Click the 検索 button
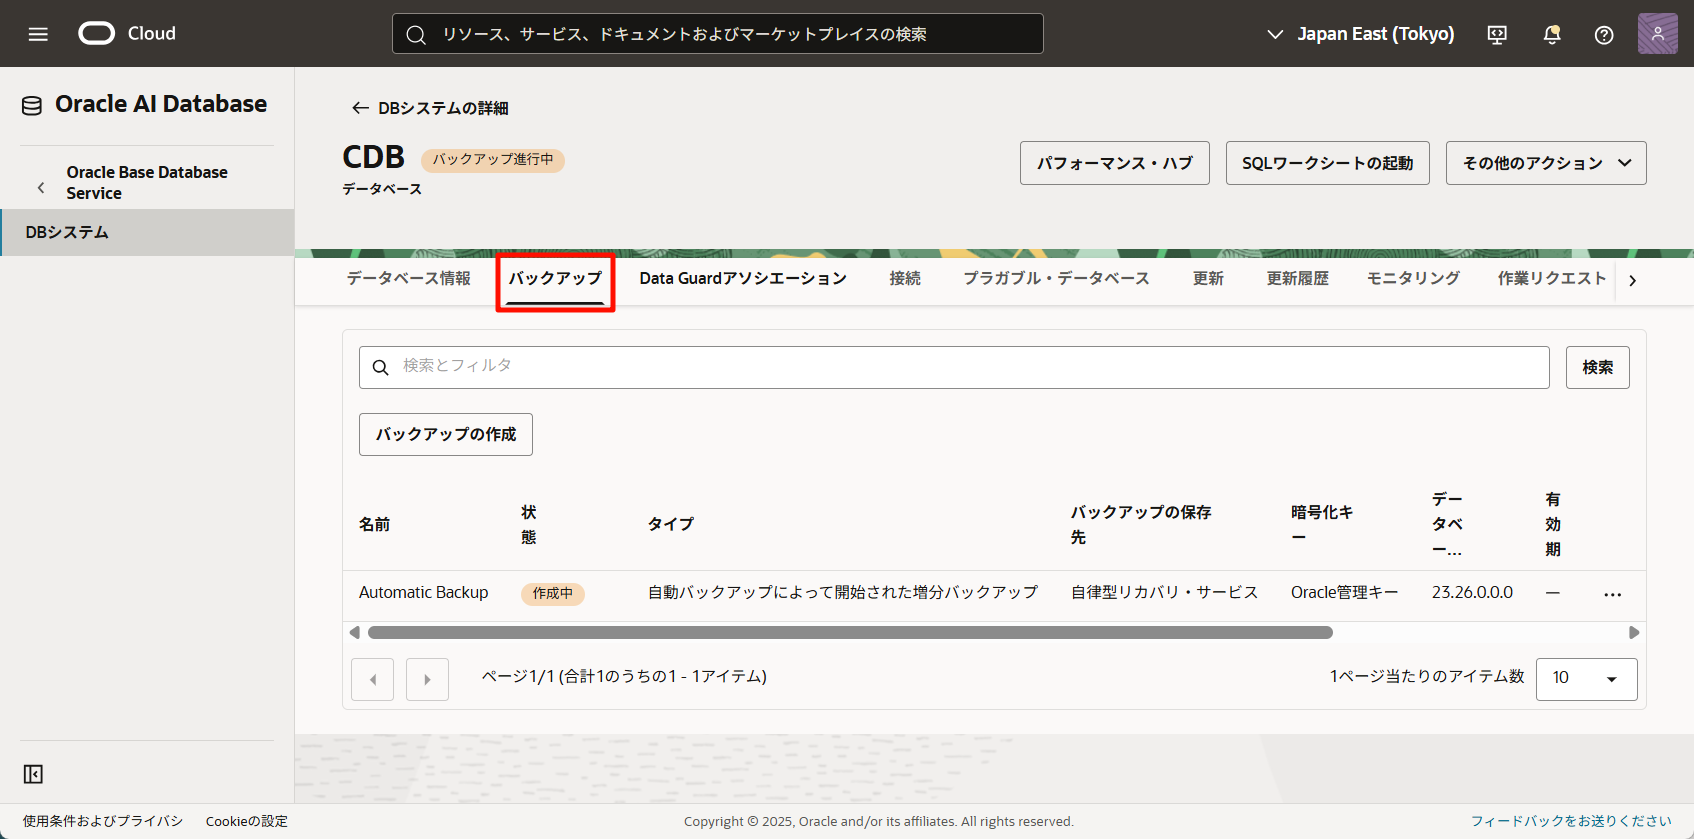 (x=1597, y=367)
